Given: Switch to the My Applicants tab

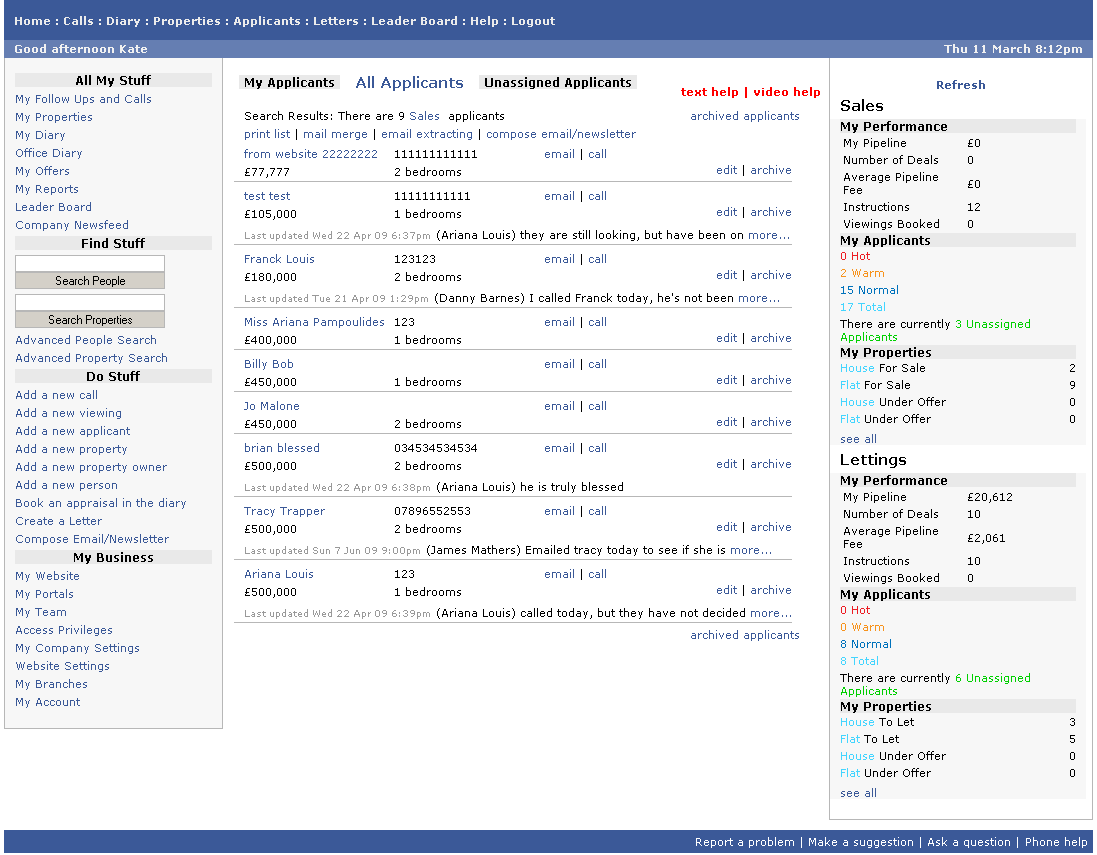Looking at the screenshot, I should tap(289, 83).
